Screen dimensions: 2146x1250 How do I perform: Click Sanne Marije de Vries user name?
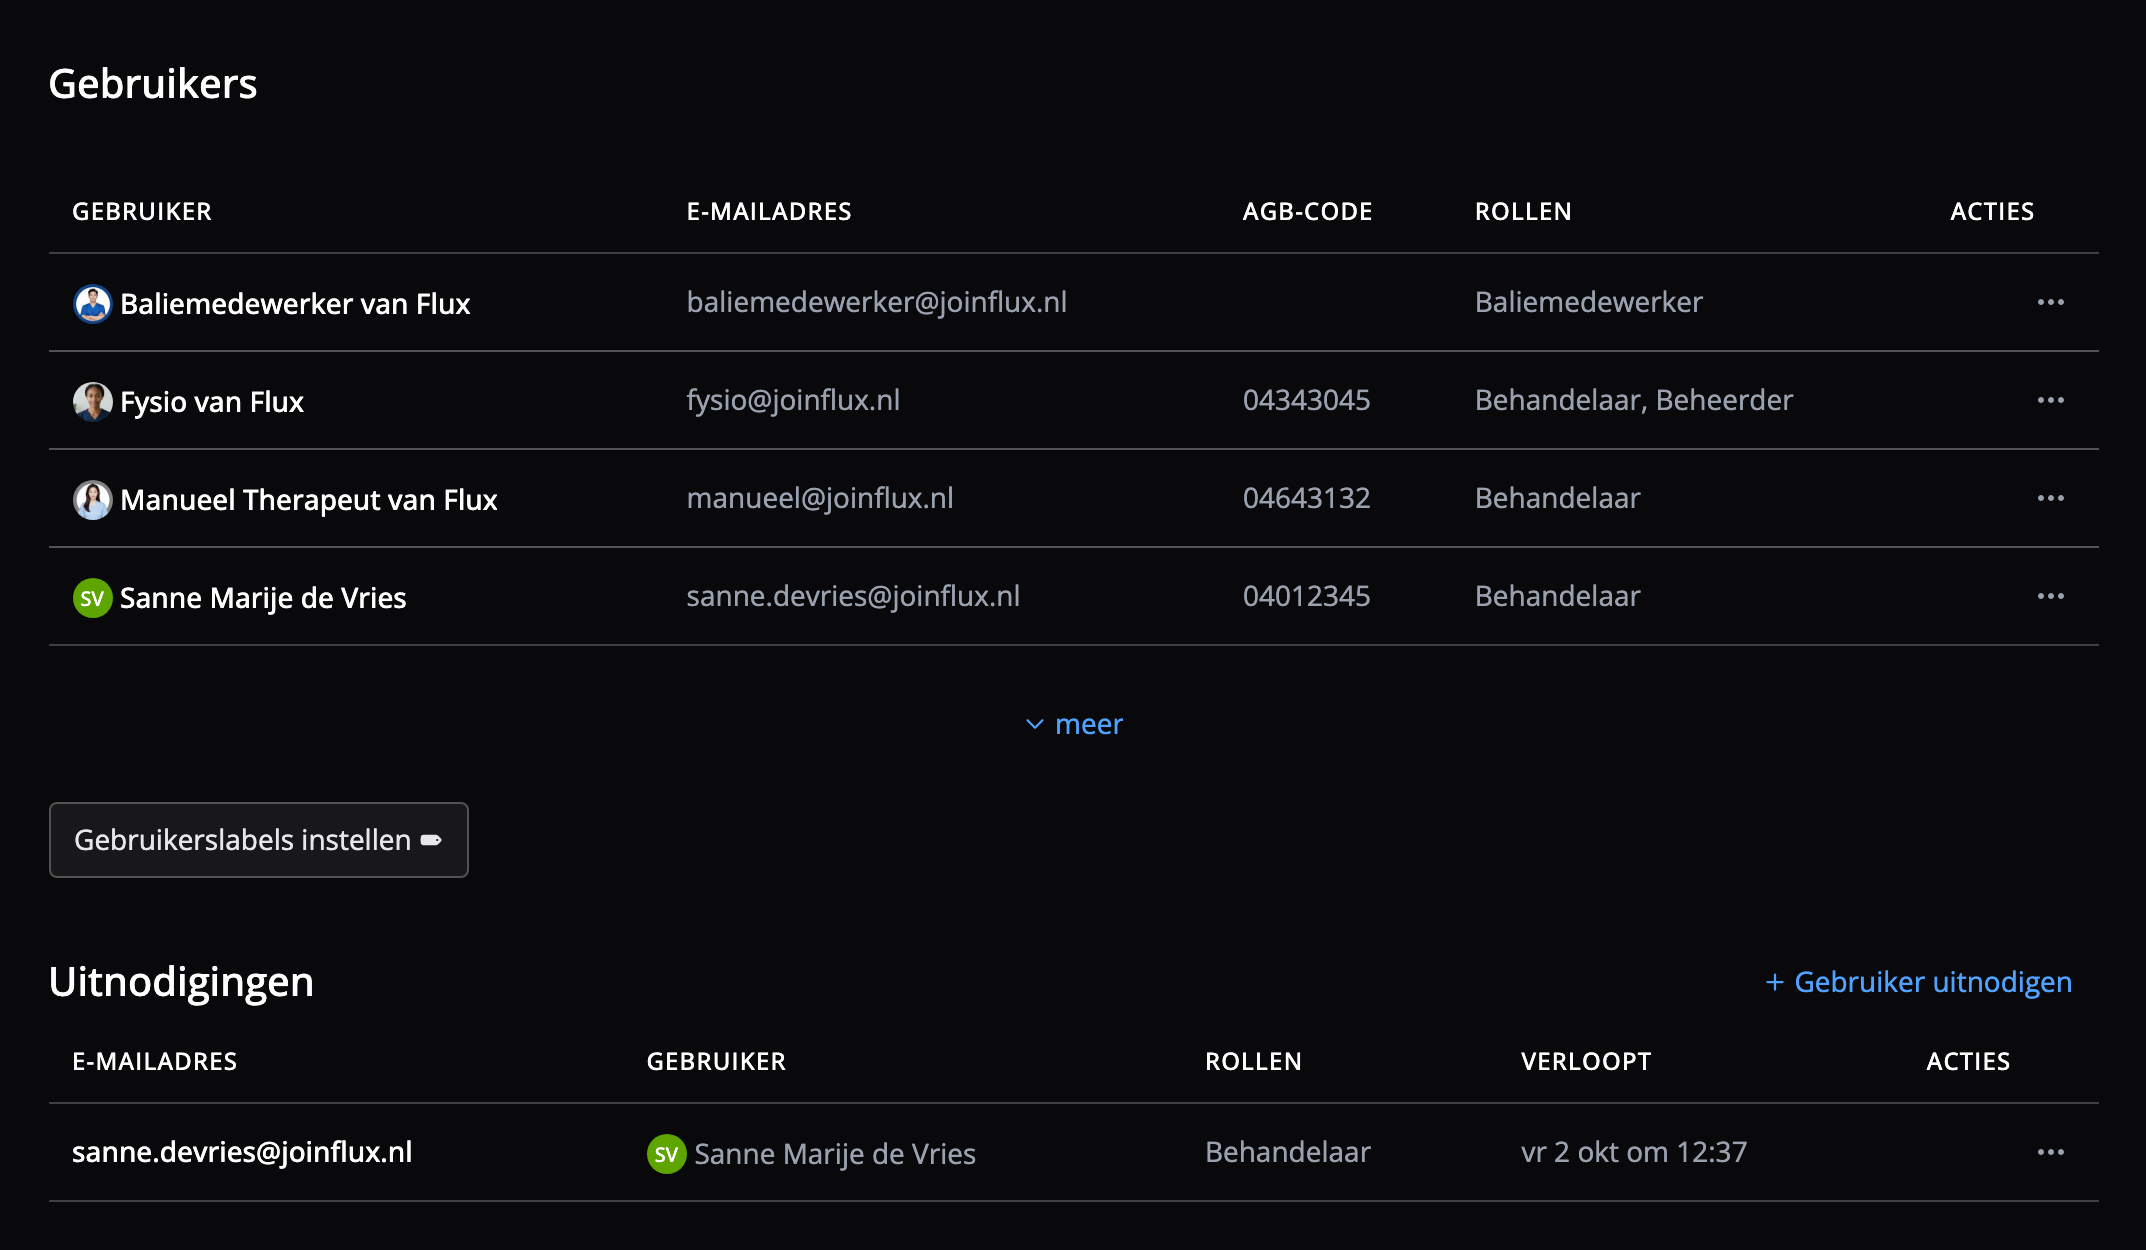pos(263,598)
